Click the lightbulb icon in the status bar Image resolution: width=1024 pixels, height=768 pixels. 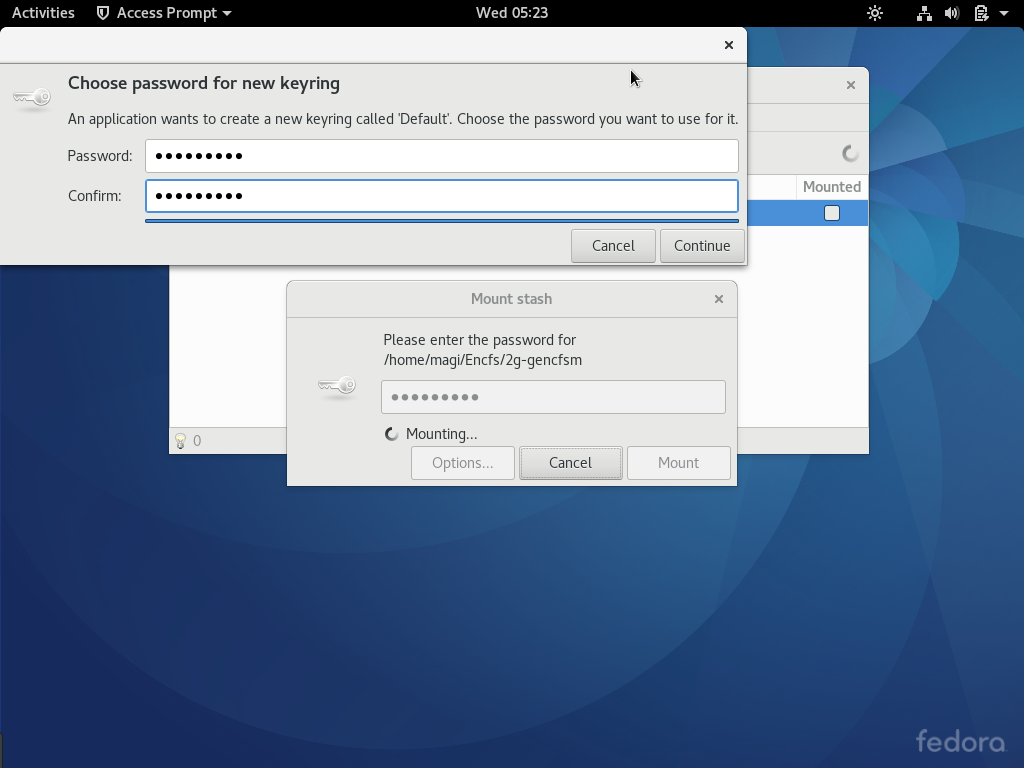click(x=180, y=441)
